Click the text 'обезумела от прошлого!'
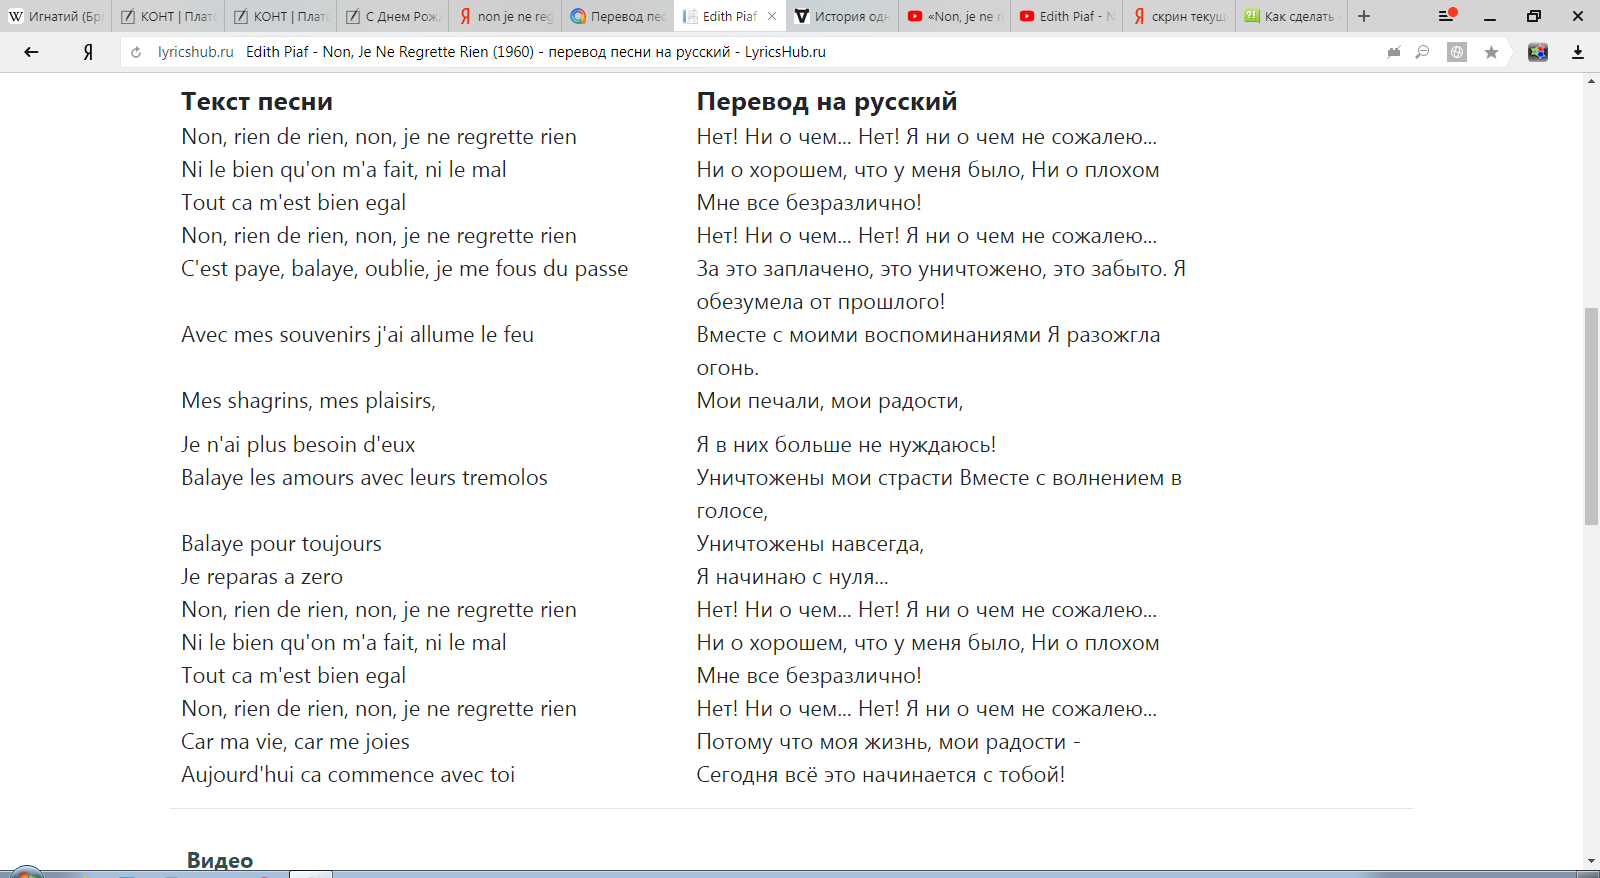 821,302
